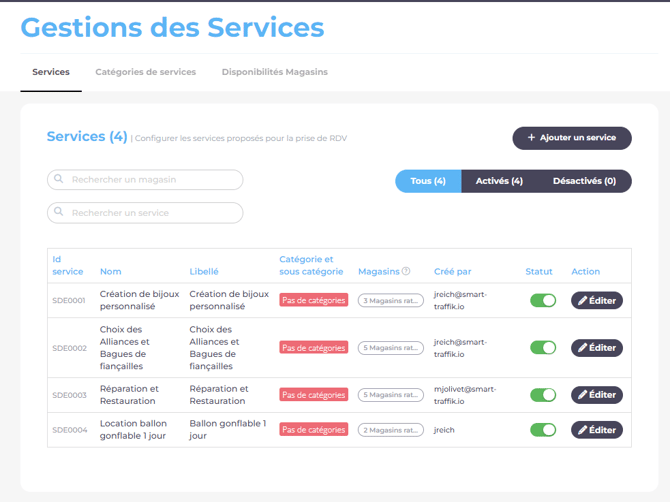Edit the Création de bijoux personnalisé service

click(x=597, y=300)
